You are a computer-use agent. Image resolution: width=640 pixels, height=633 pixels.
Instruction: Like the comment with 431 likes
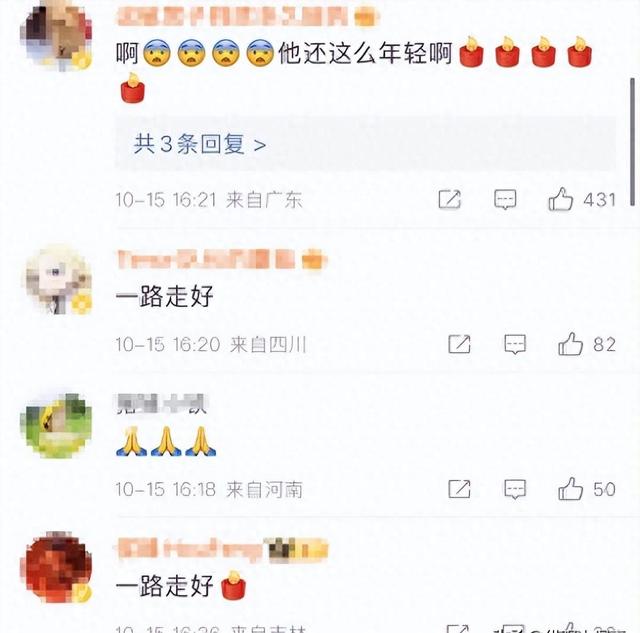pyautogui.click(x=561, y=199)
